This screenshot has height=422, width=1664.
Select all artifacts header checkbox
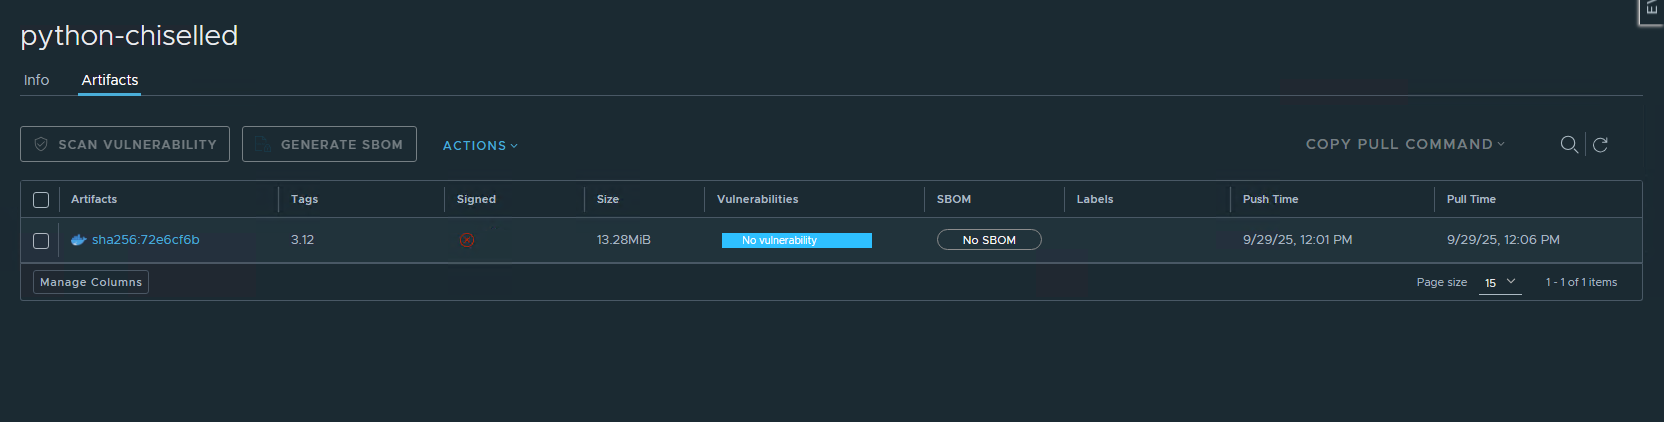click(41, 200)
